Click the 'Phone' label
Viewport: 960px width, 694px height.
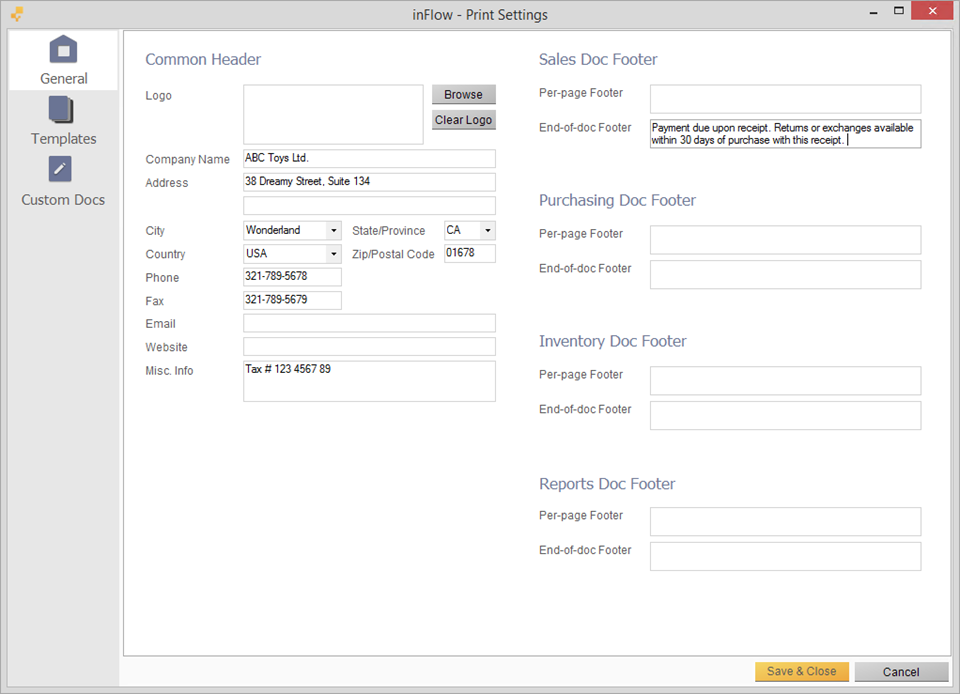(162, 277)
